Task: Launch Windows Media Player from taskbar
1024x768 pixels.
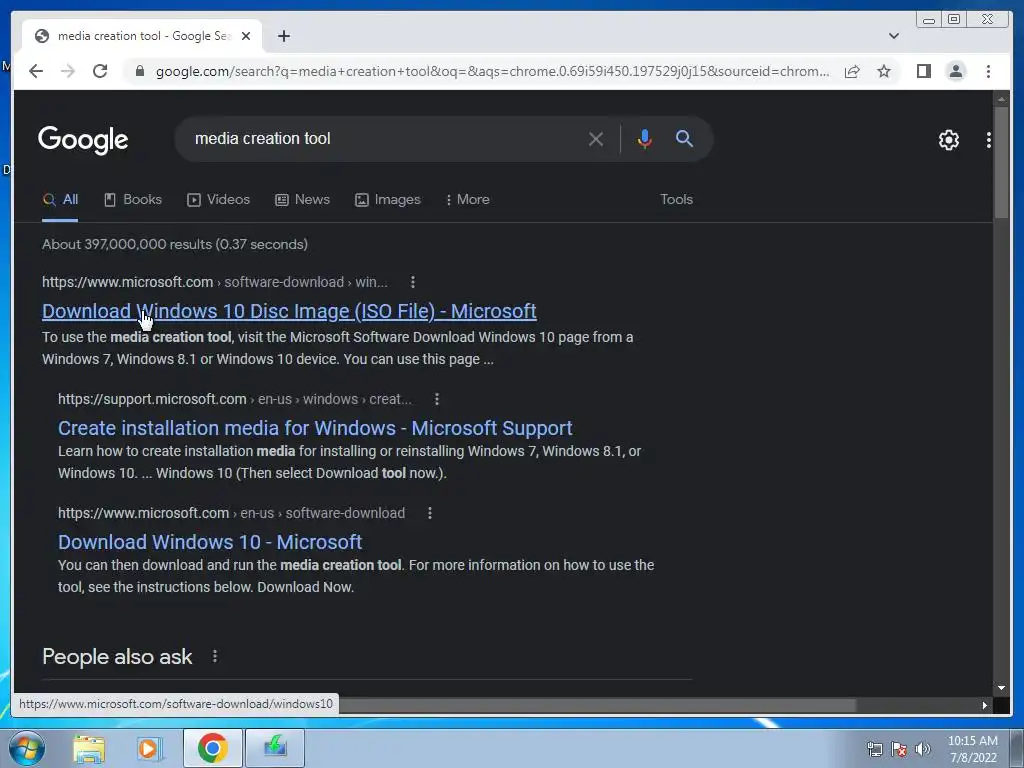Action: coord(150,748)
